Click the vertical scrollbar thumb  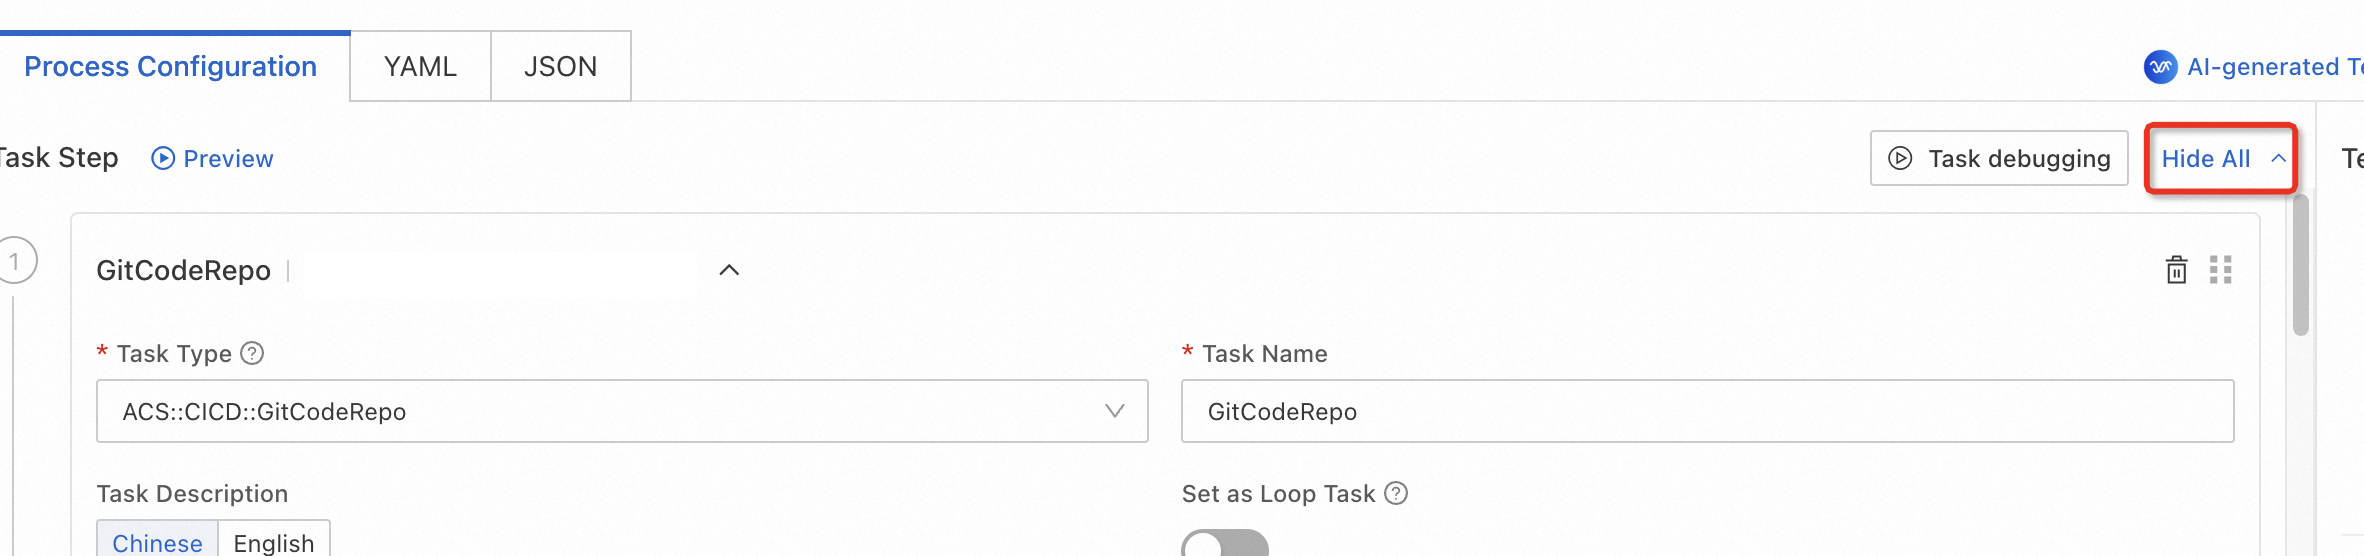point(2301,265)
